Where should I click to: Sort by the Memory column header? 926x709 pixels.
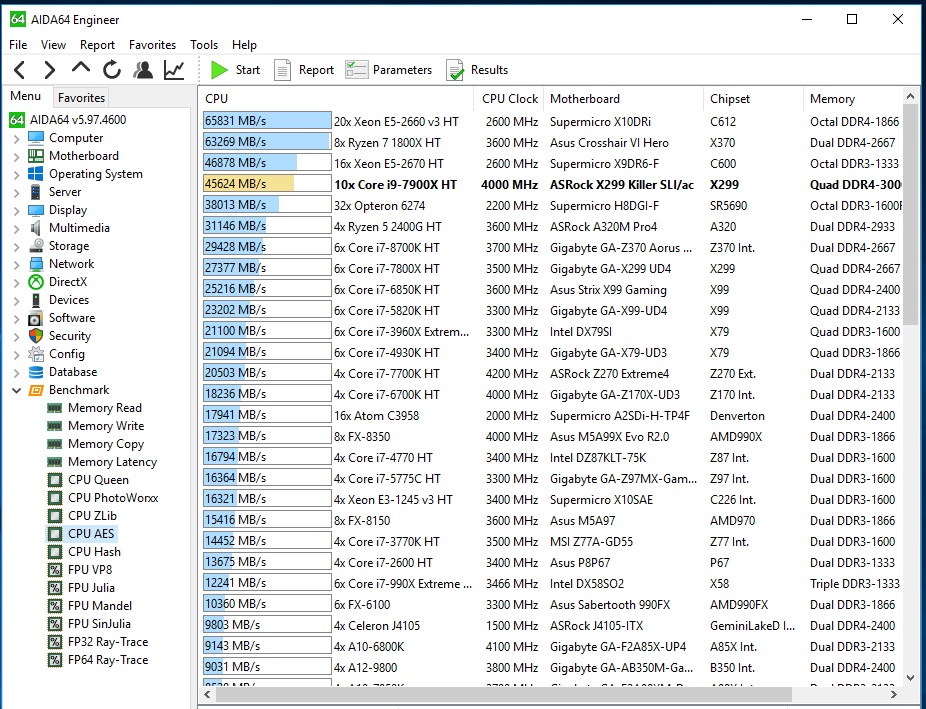(x=853, y=99)
